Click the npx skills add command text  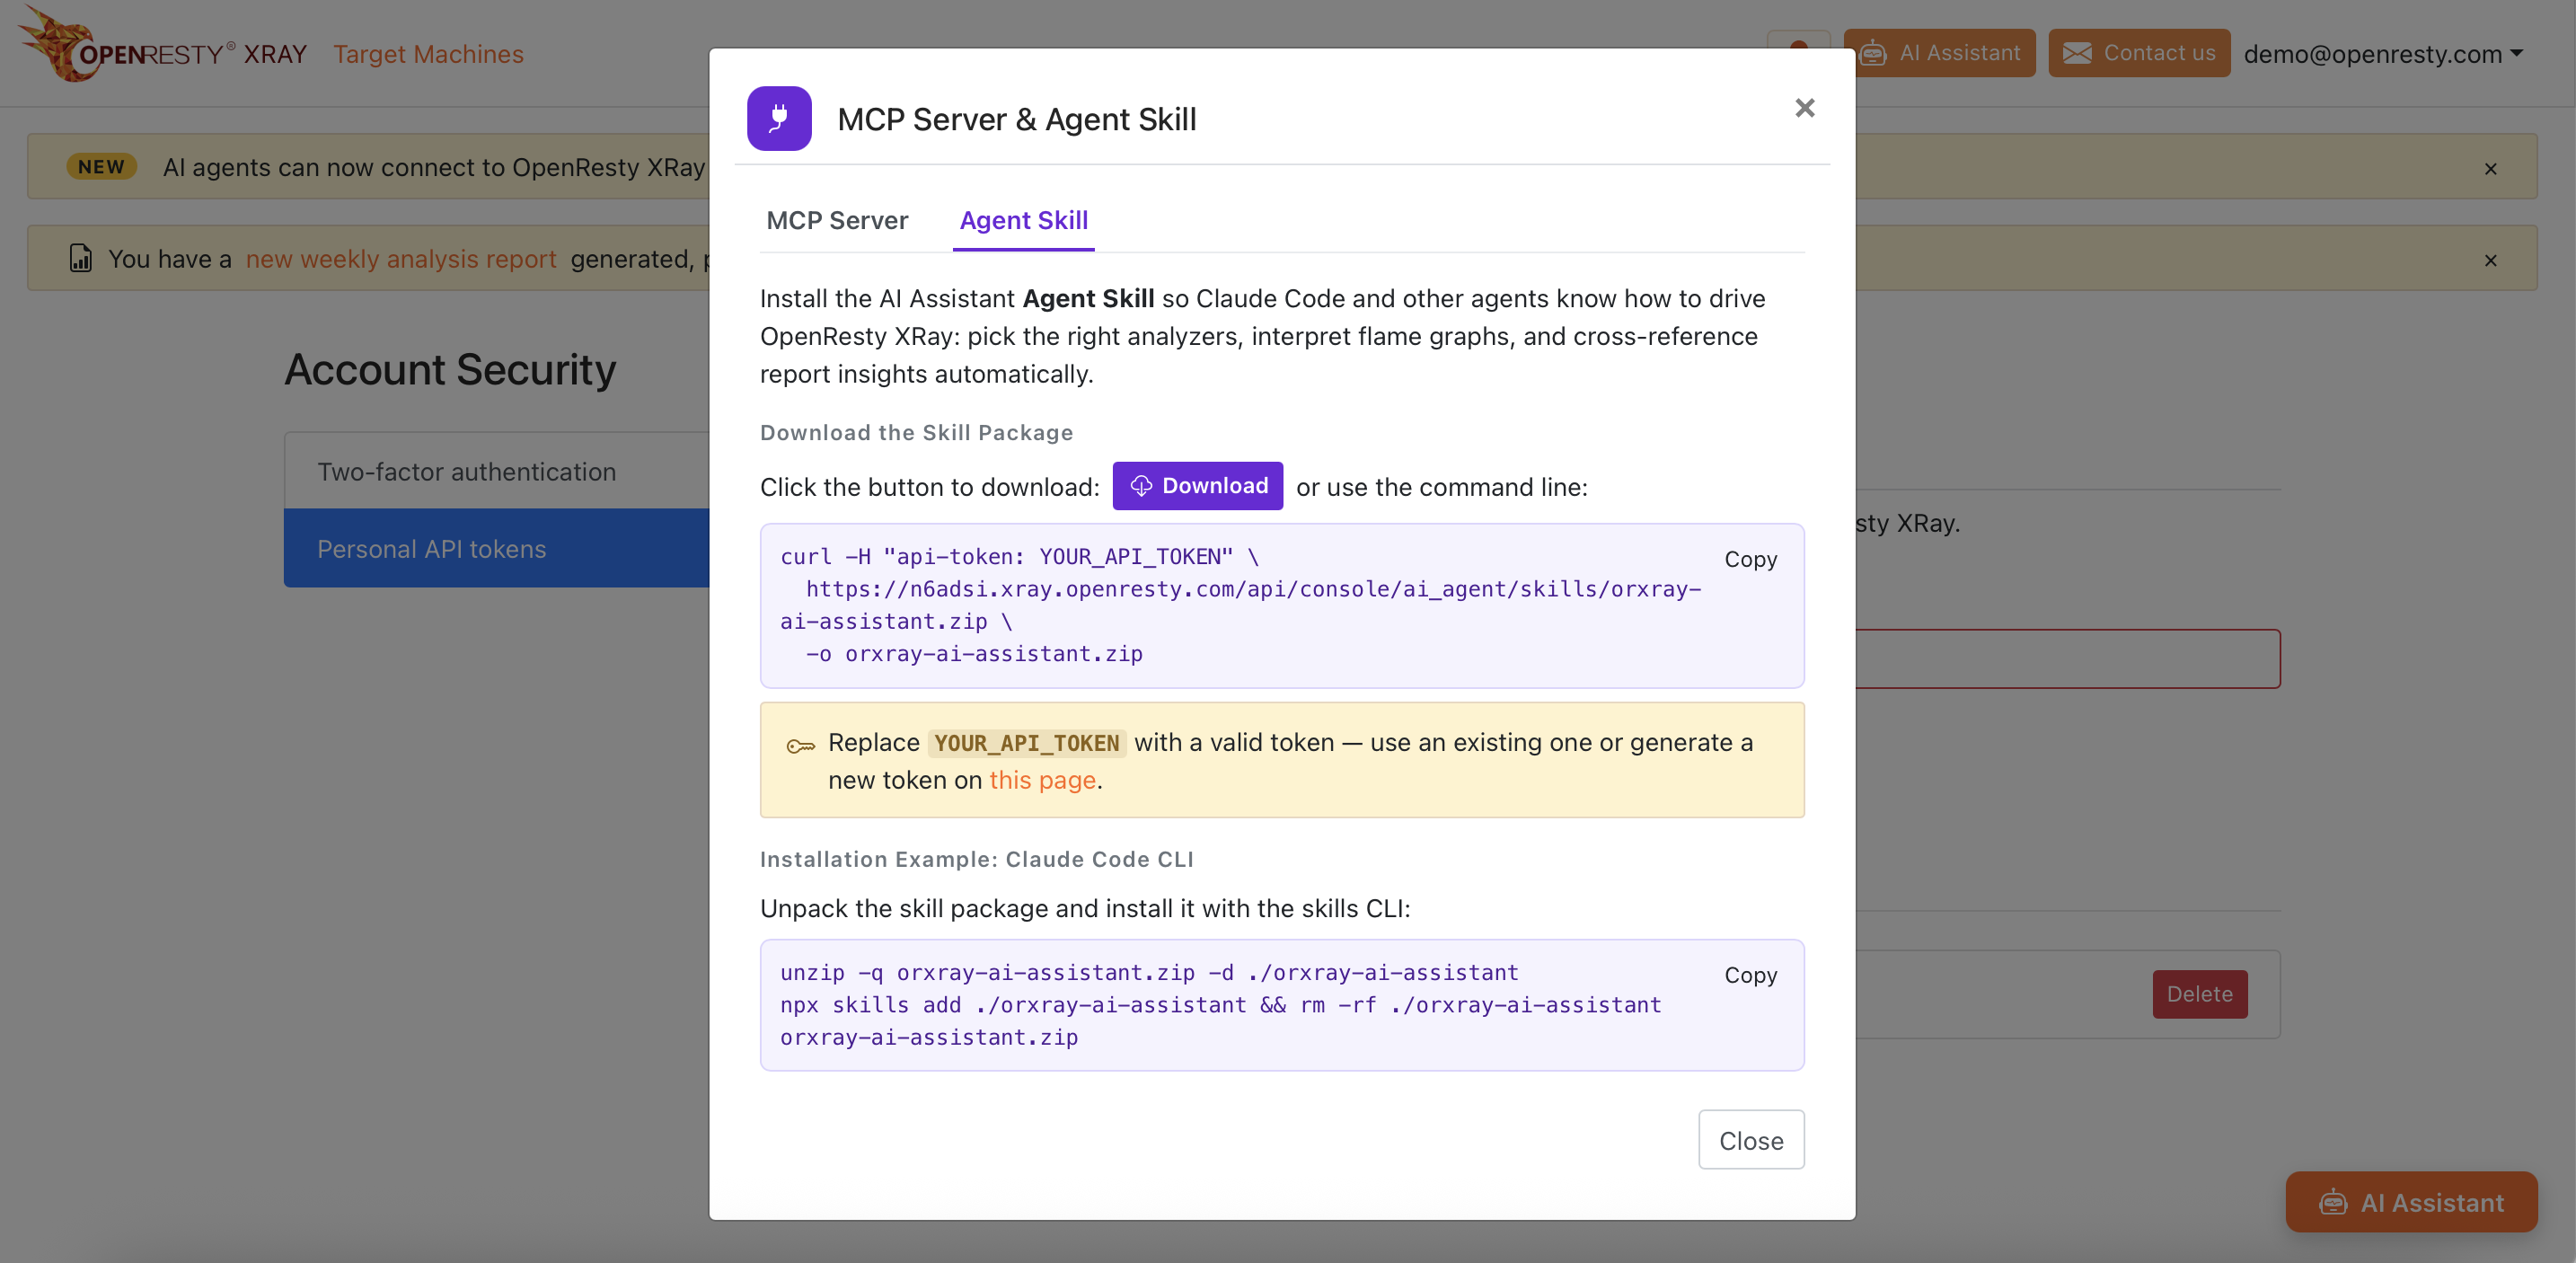[x=1220, y=1021]
